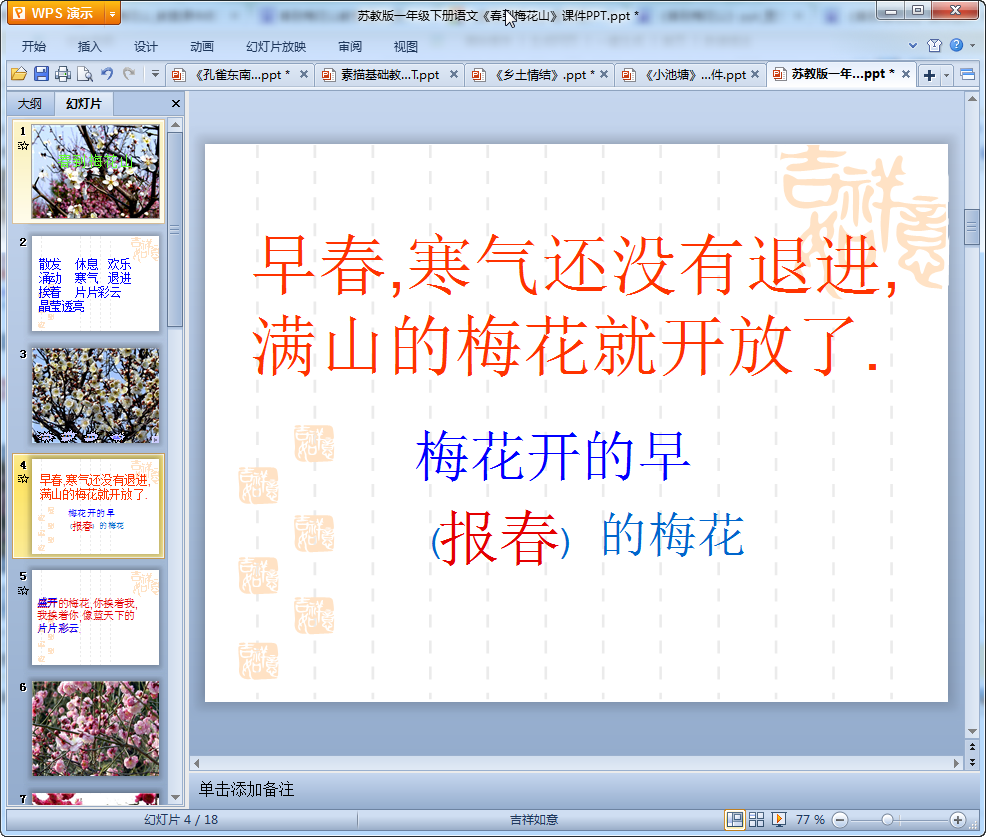
Task: Click the skin shirt icon
Action: 934,45
